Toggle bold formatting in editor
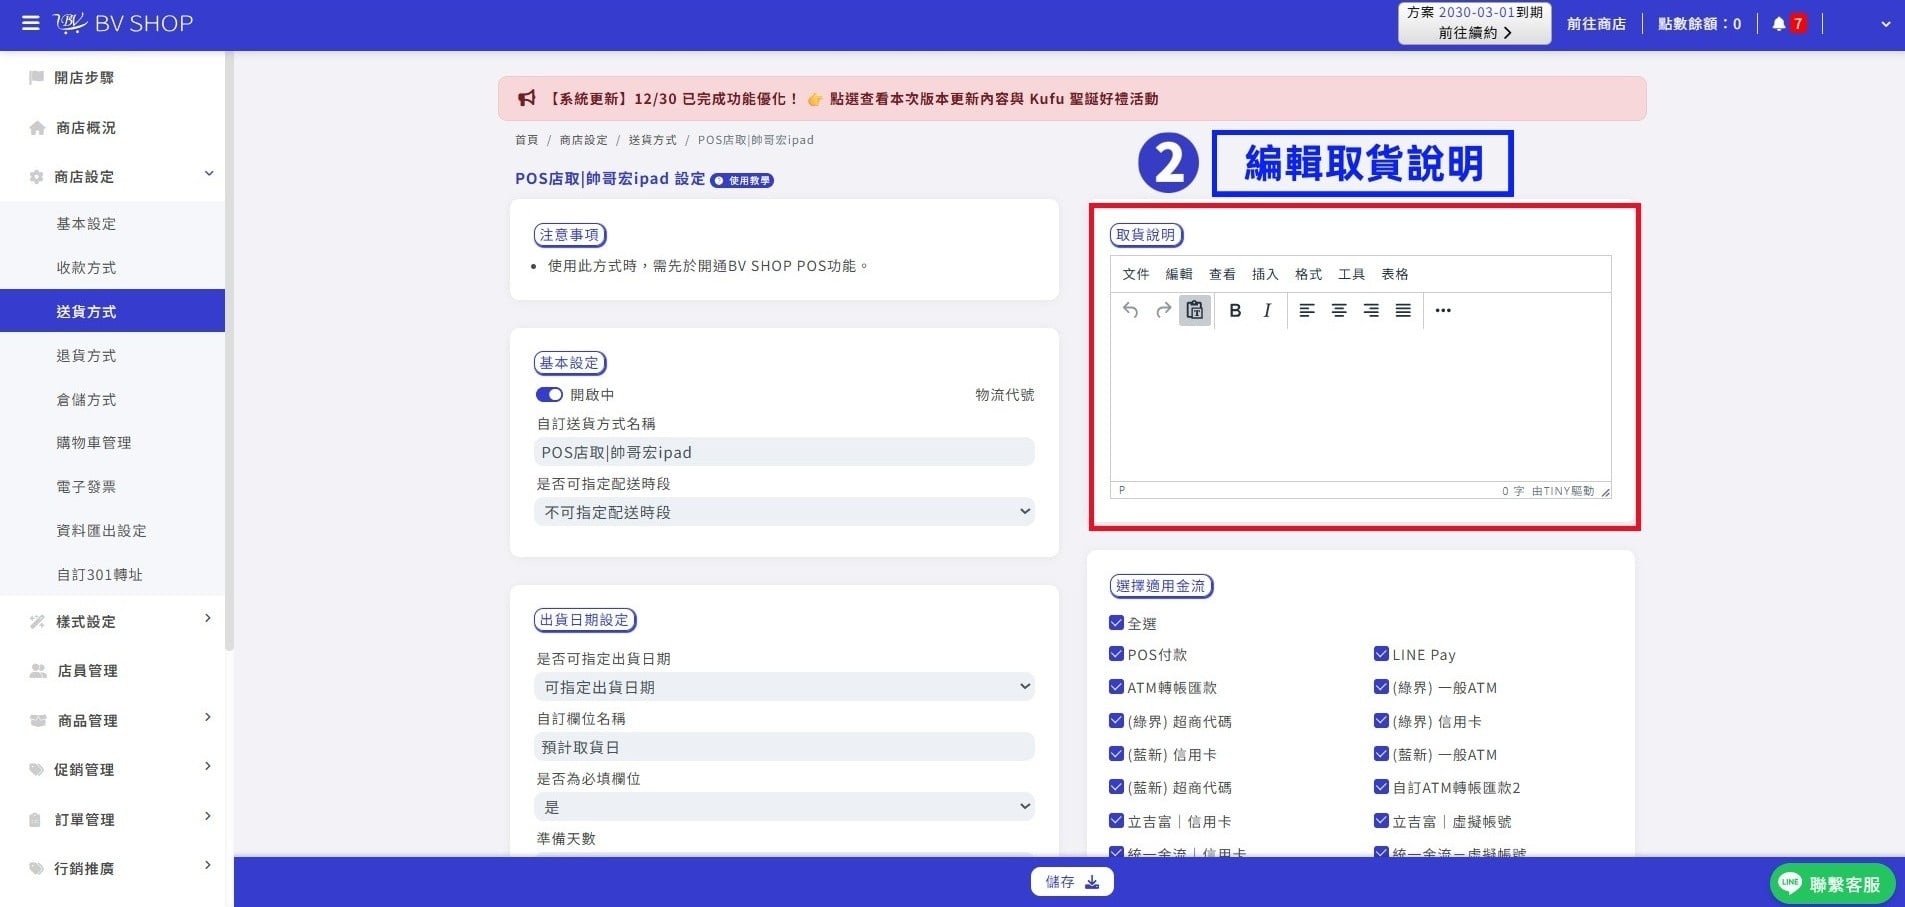Screen dimensions: 1905x907 tap(1235, 310)
